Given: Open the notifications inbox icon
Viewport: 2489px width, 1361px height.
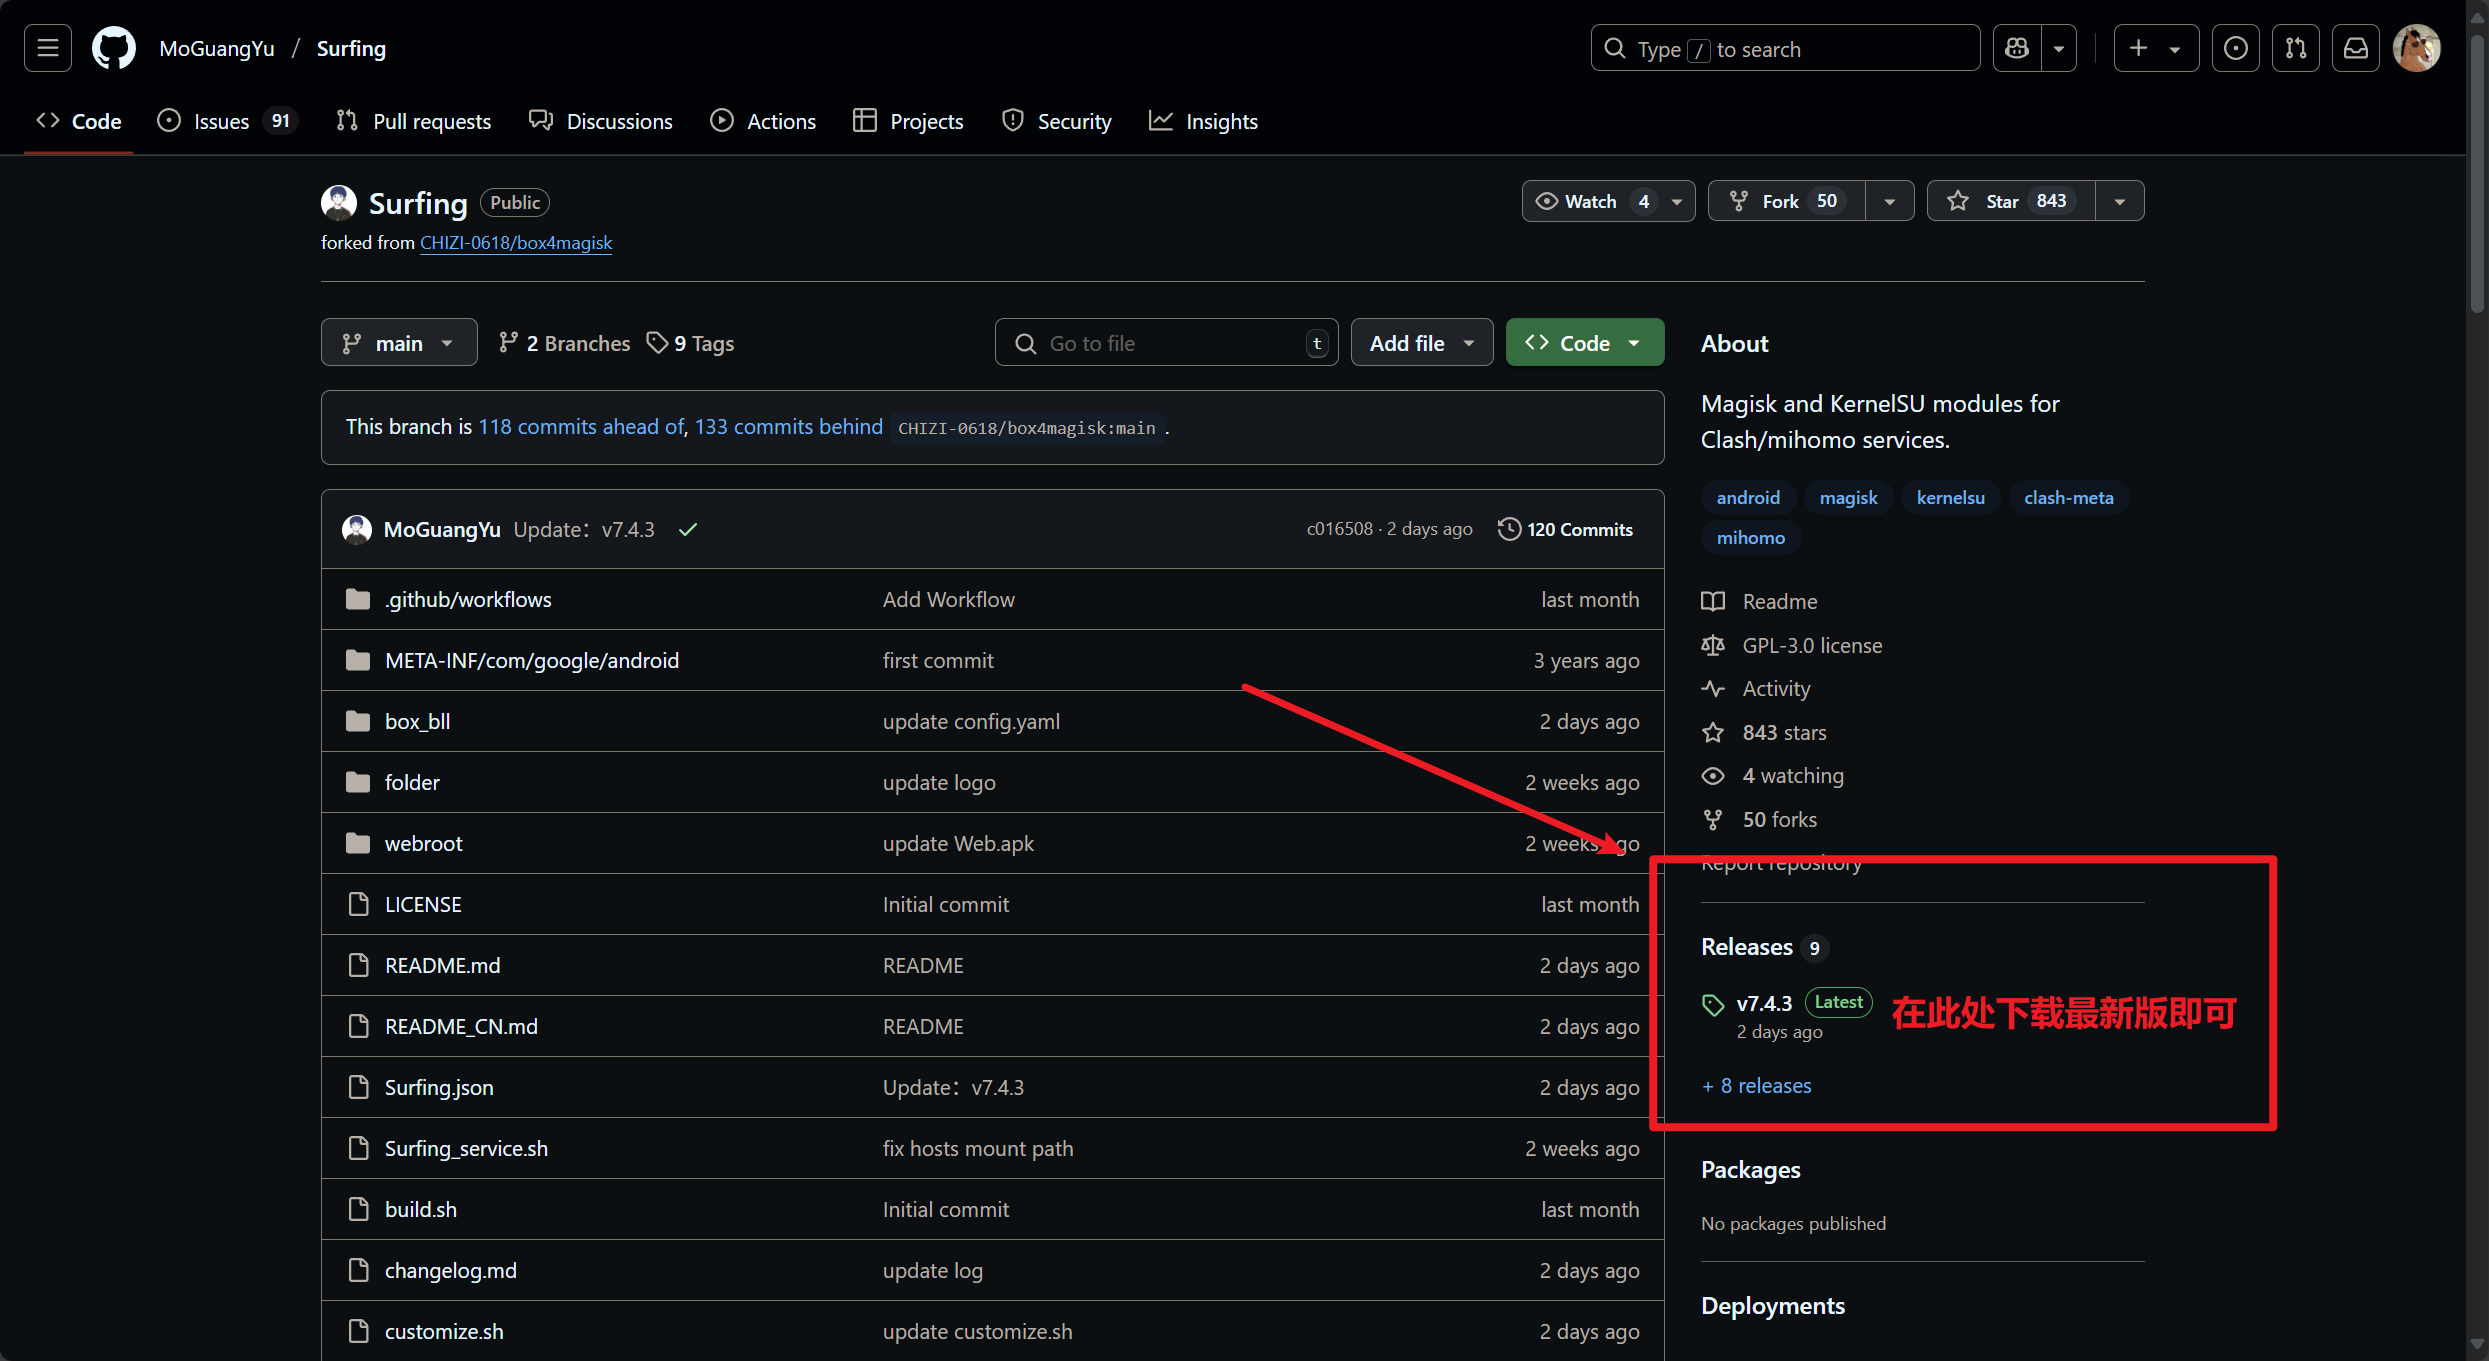Looking at the screenshot, I should (x=2355, y=48).
